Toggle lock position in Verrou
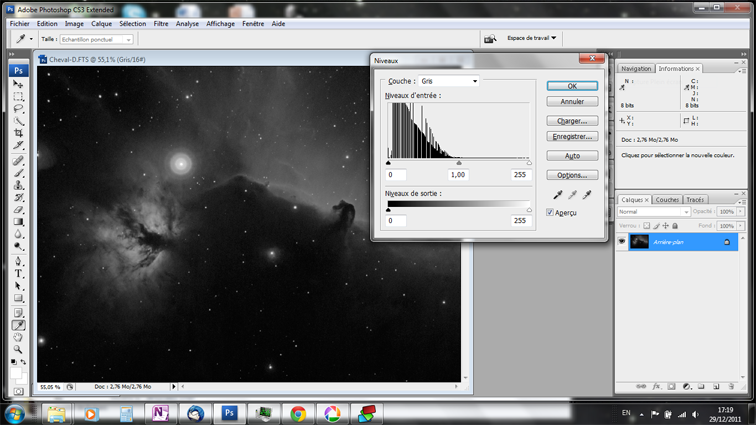The height and width of the screenshot is (425, 756). [666, 226]
